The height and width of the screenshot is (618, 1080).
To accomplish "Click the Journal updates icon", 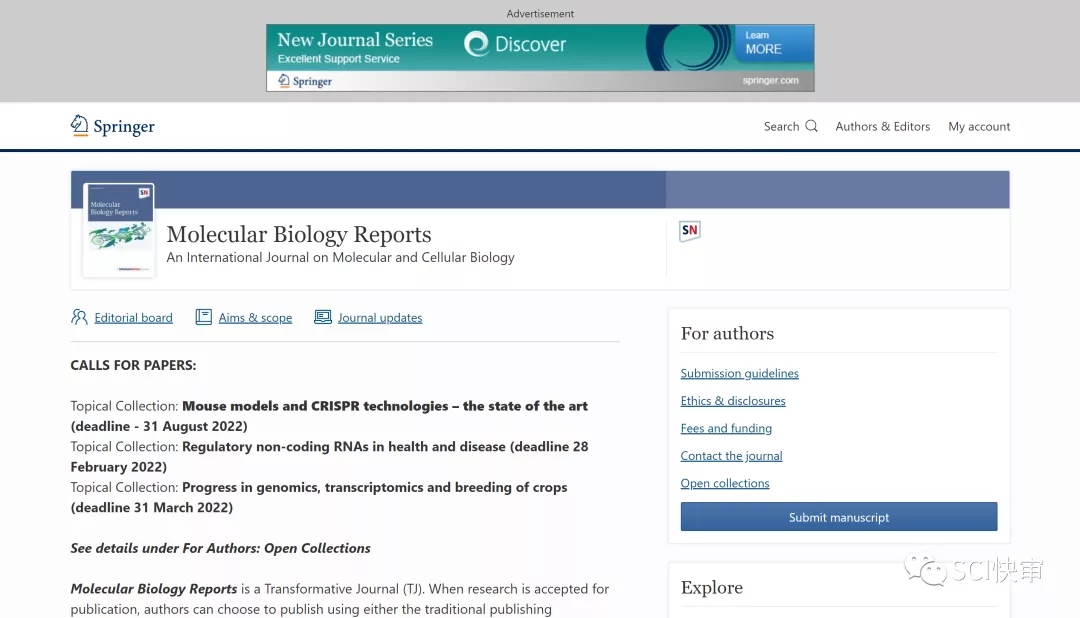I will (322, 317).
